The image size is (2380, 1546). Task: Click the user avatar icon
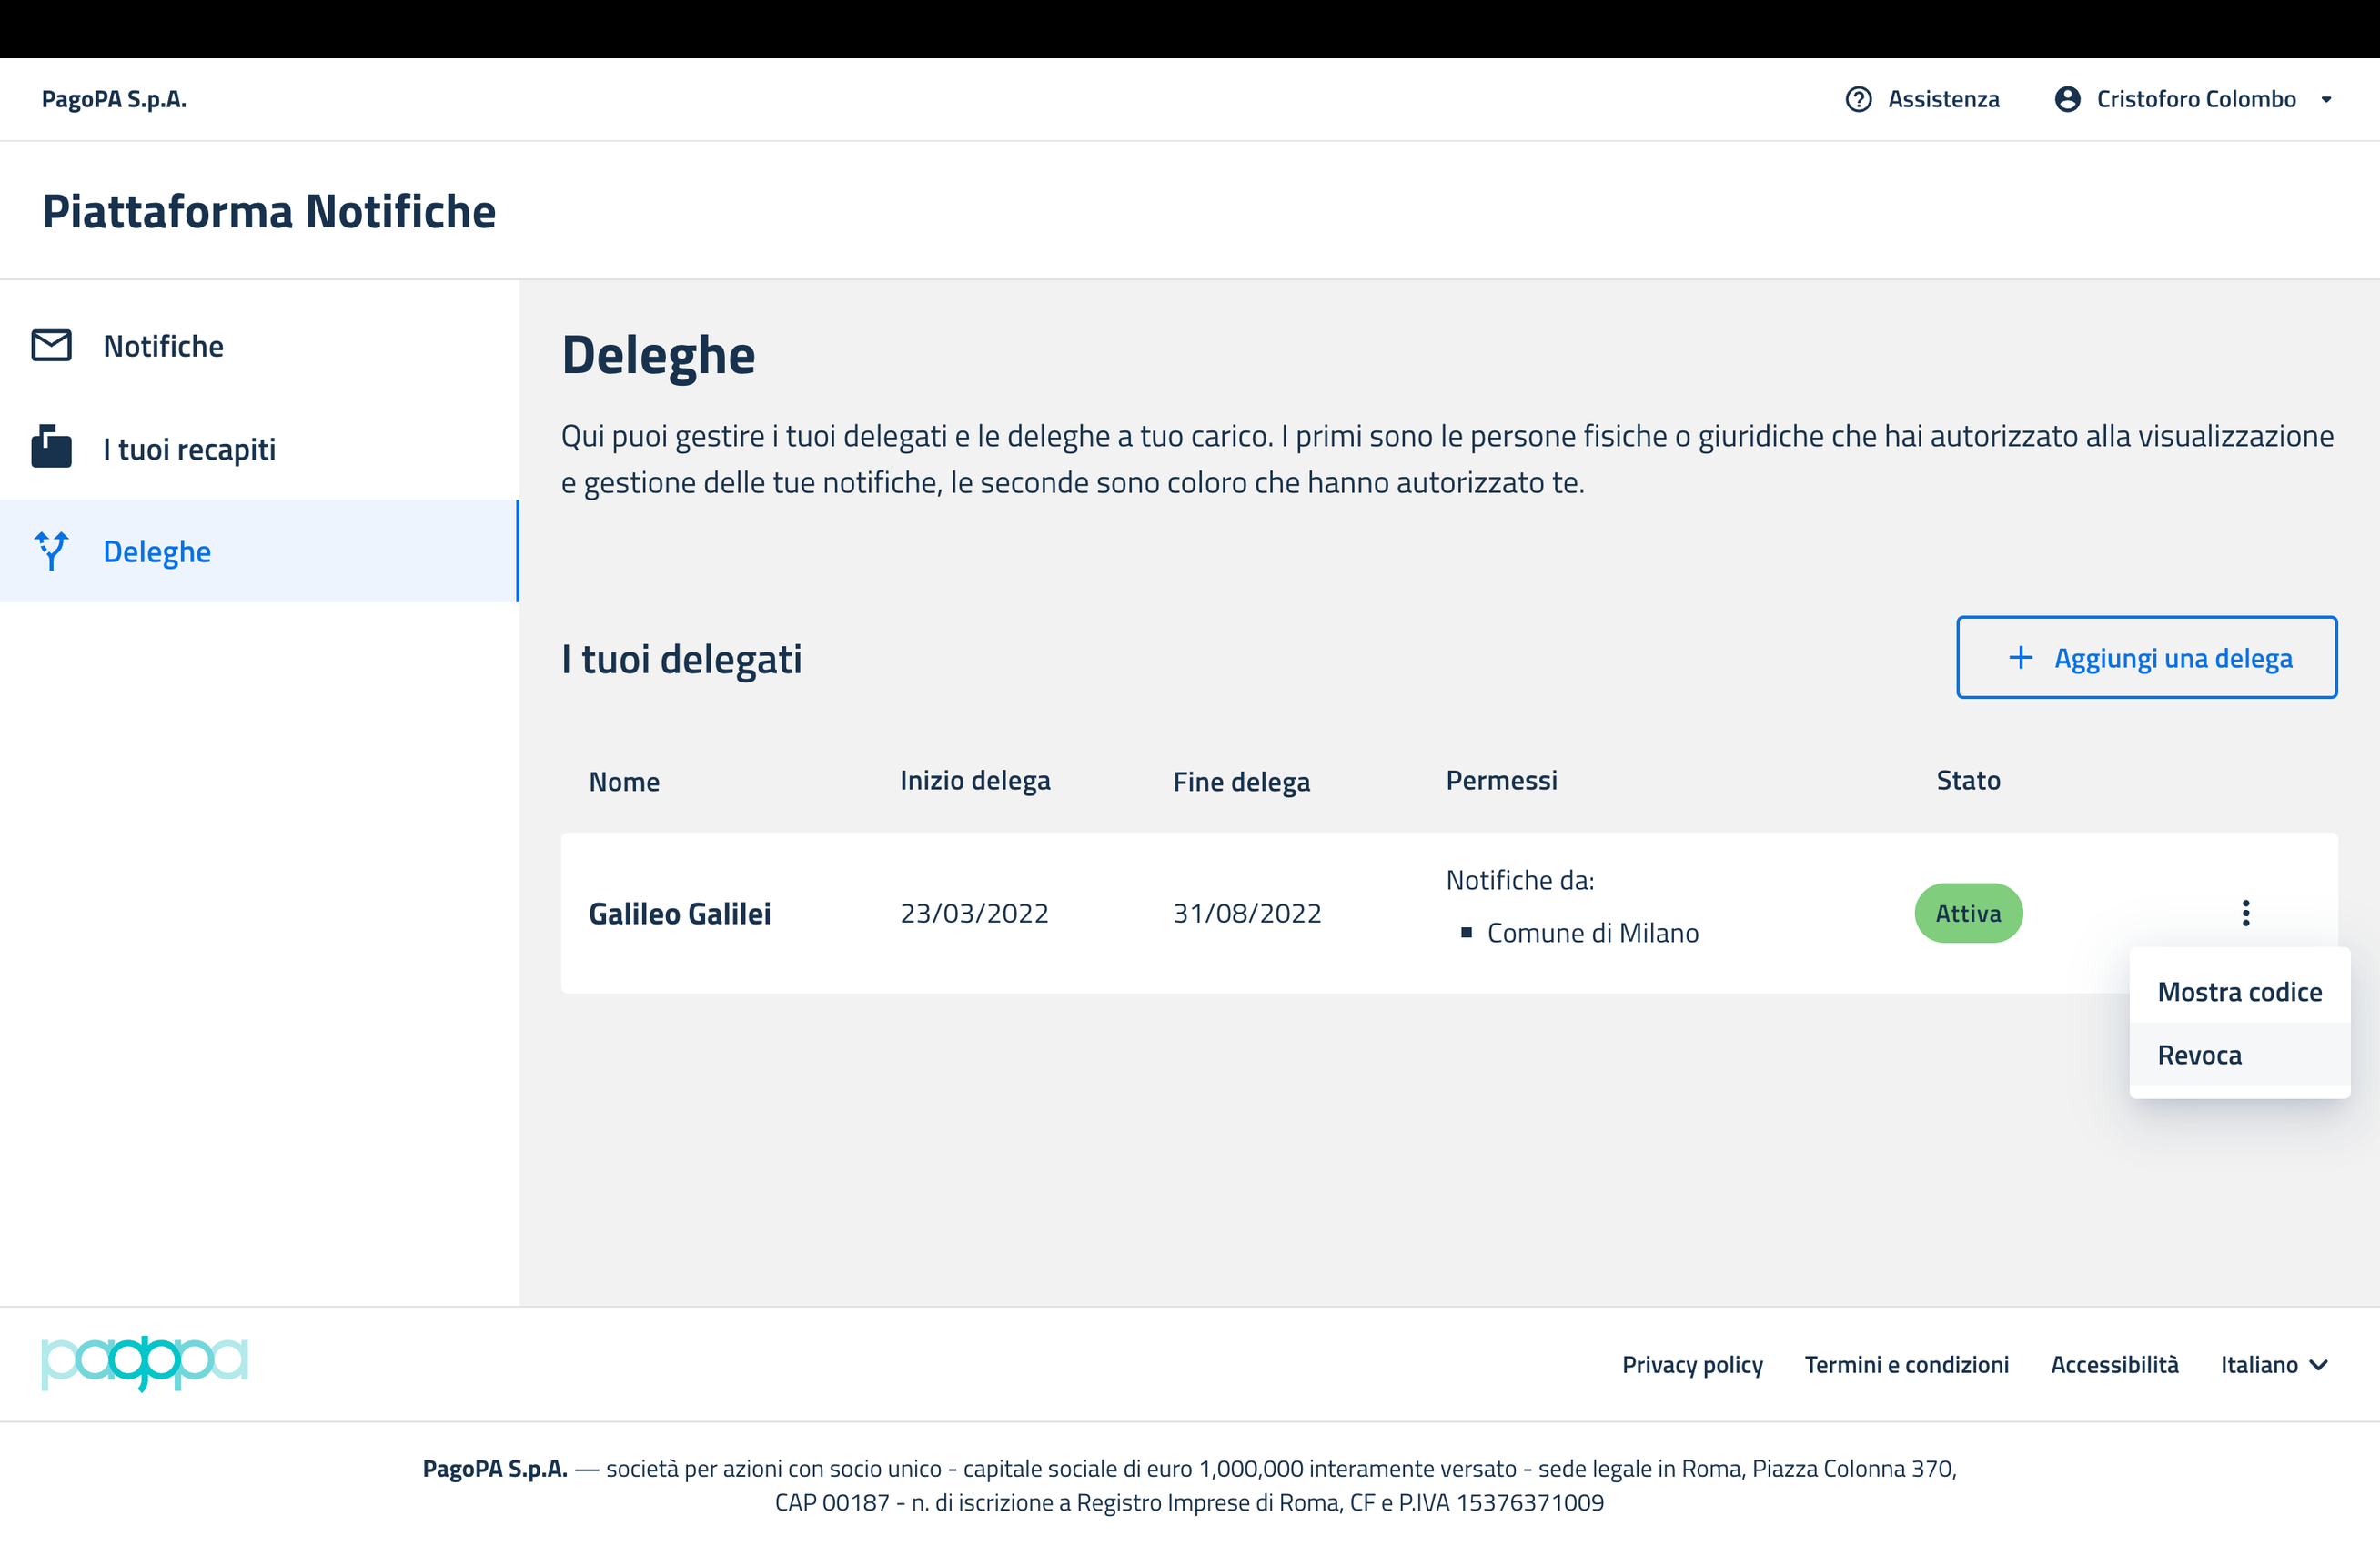click(2067, 99)
